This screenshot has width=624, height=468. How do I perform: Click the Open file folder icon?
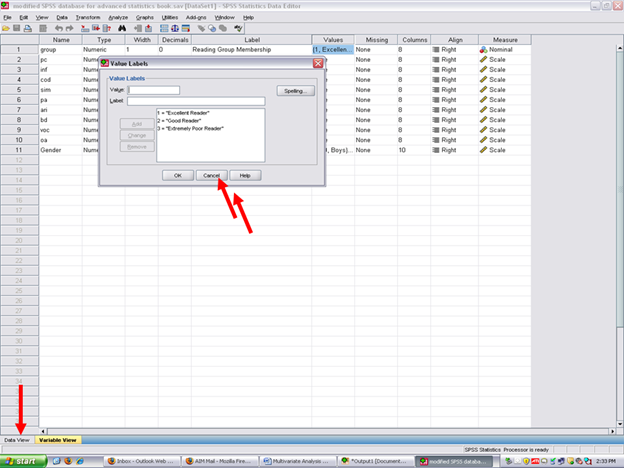point(7,28)
